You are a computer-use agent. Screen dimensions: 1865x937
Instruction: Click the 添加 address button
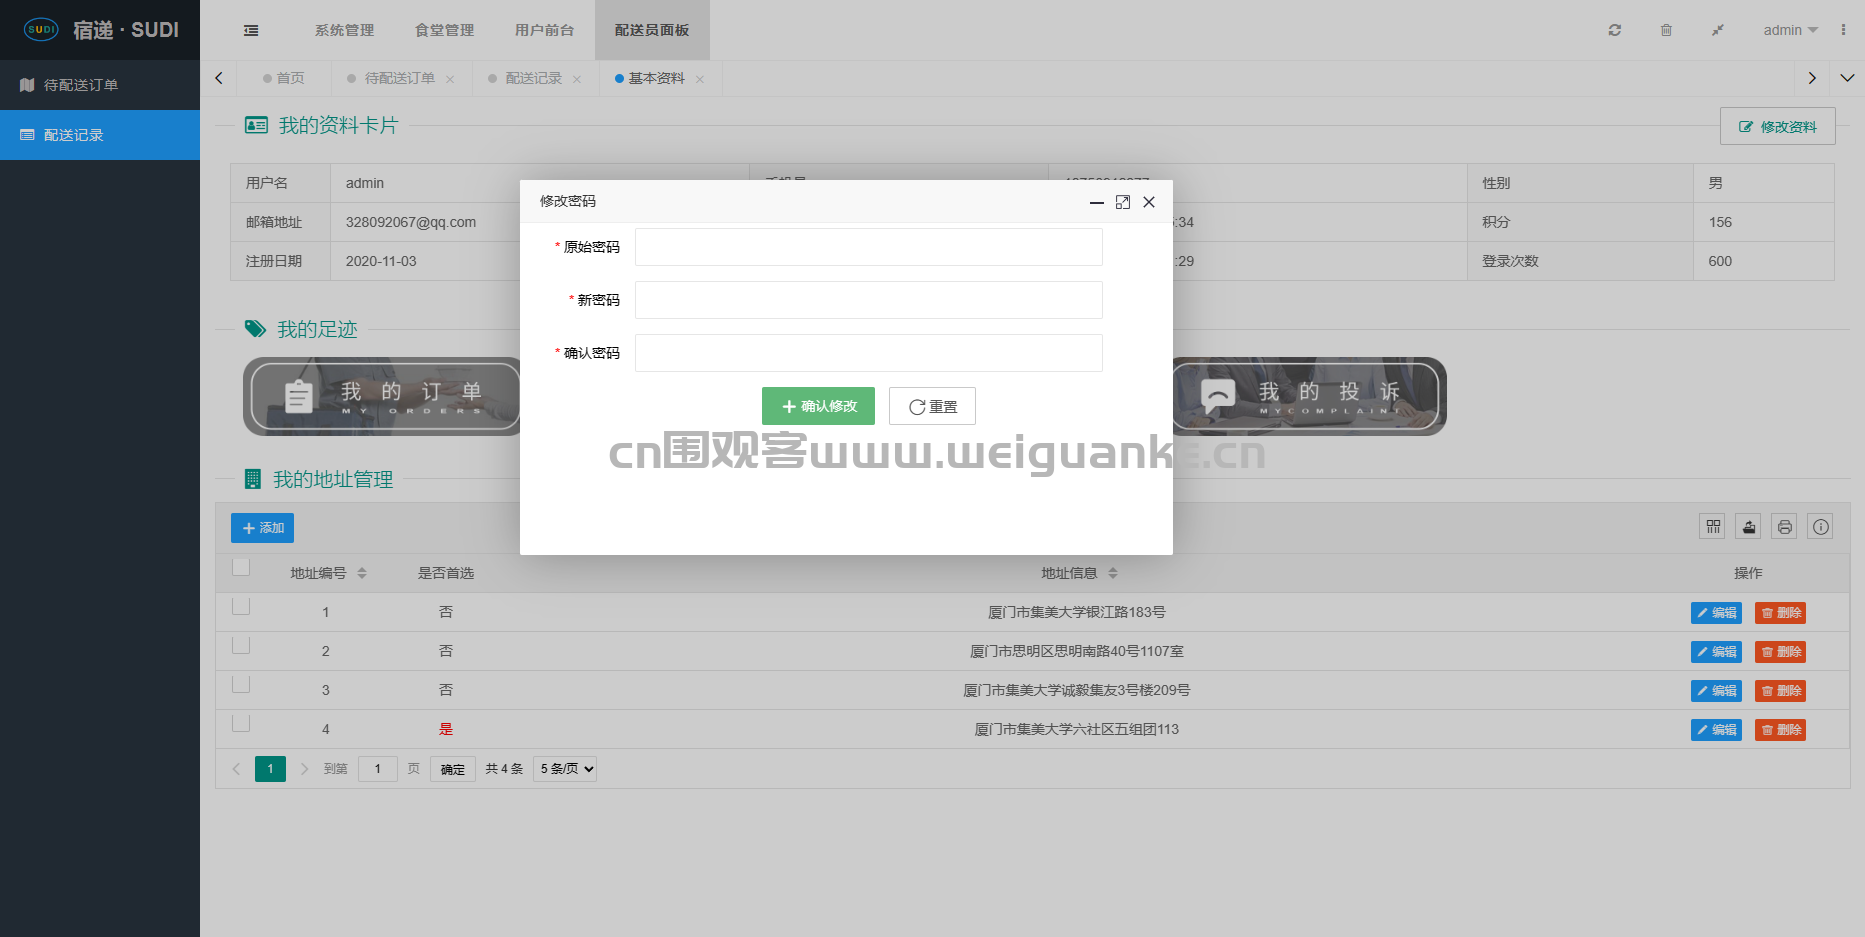[x=262, y=528]
